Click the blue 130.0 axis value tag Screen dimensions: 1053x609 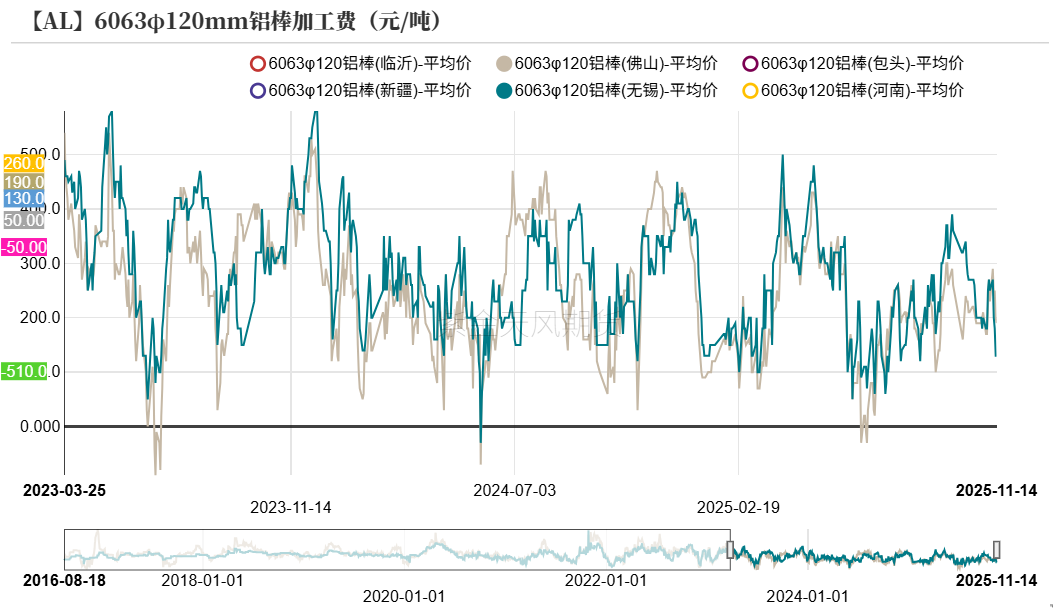pyautogui.click(x=23, y=199)
